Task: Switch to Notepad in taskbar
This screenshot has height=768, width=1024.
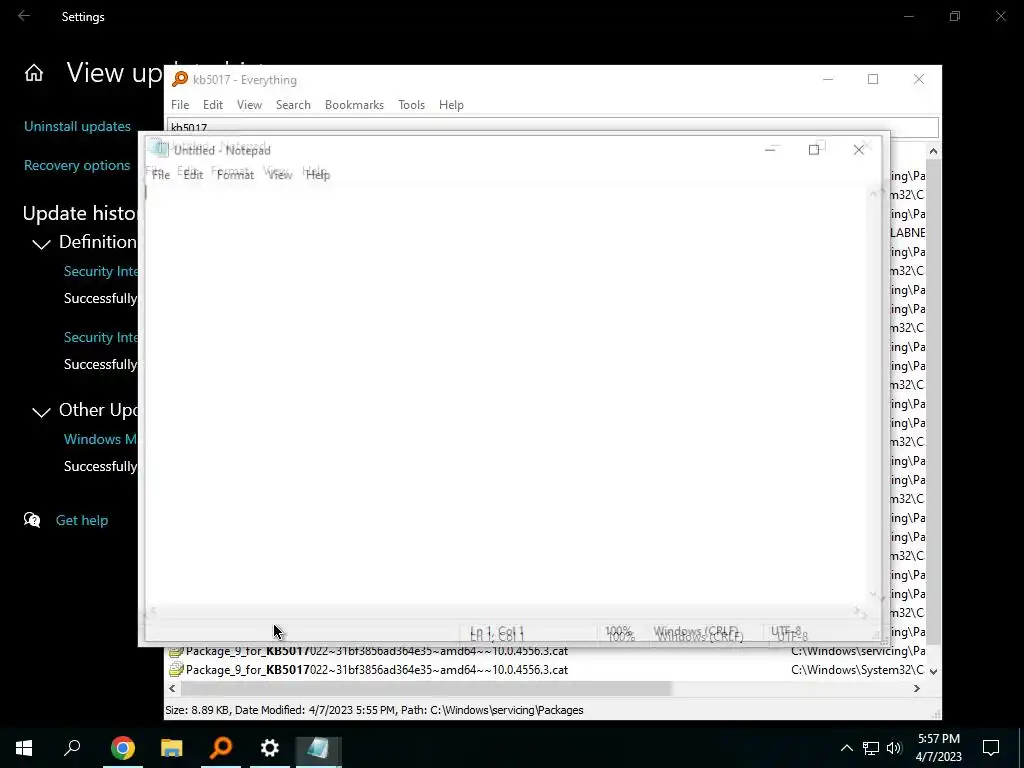Action: click(x=319, y=748)
